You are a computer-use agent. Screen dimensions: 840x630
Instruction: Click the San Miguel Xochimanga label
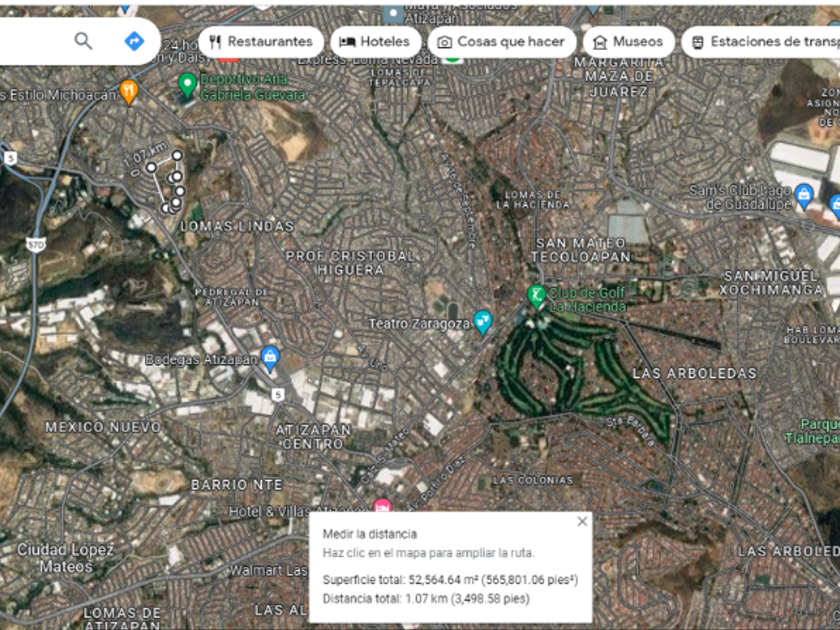coord(771,283)
